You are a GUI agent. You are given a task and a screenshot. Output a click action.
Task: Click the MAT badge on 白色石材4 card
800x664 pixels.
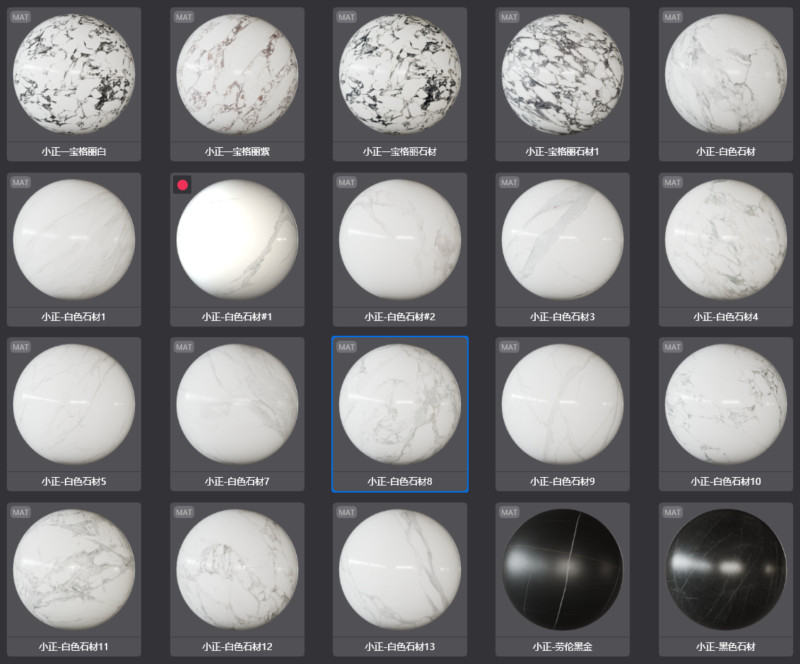coord(672,183)
